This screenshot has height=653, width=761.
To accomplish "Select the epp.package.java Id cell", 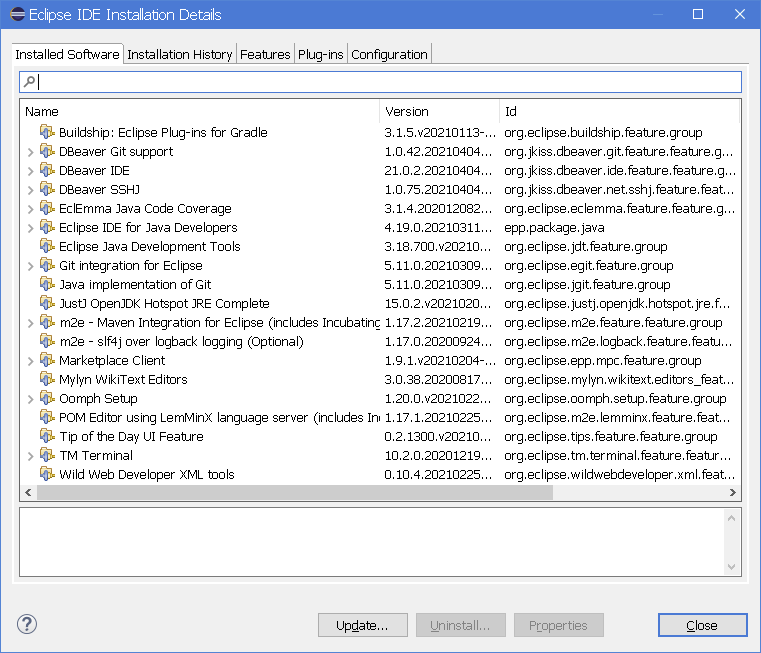I will pos(554,227).
